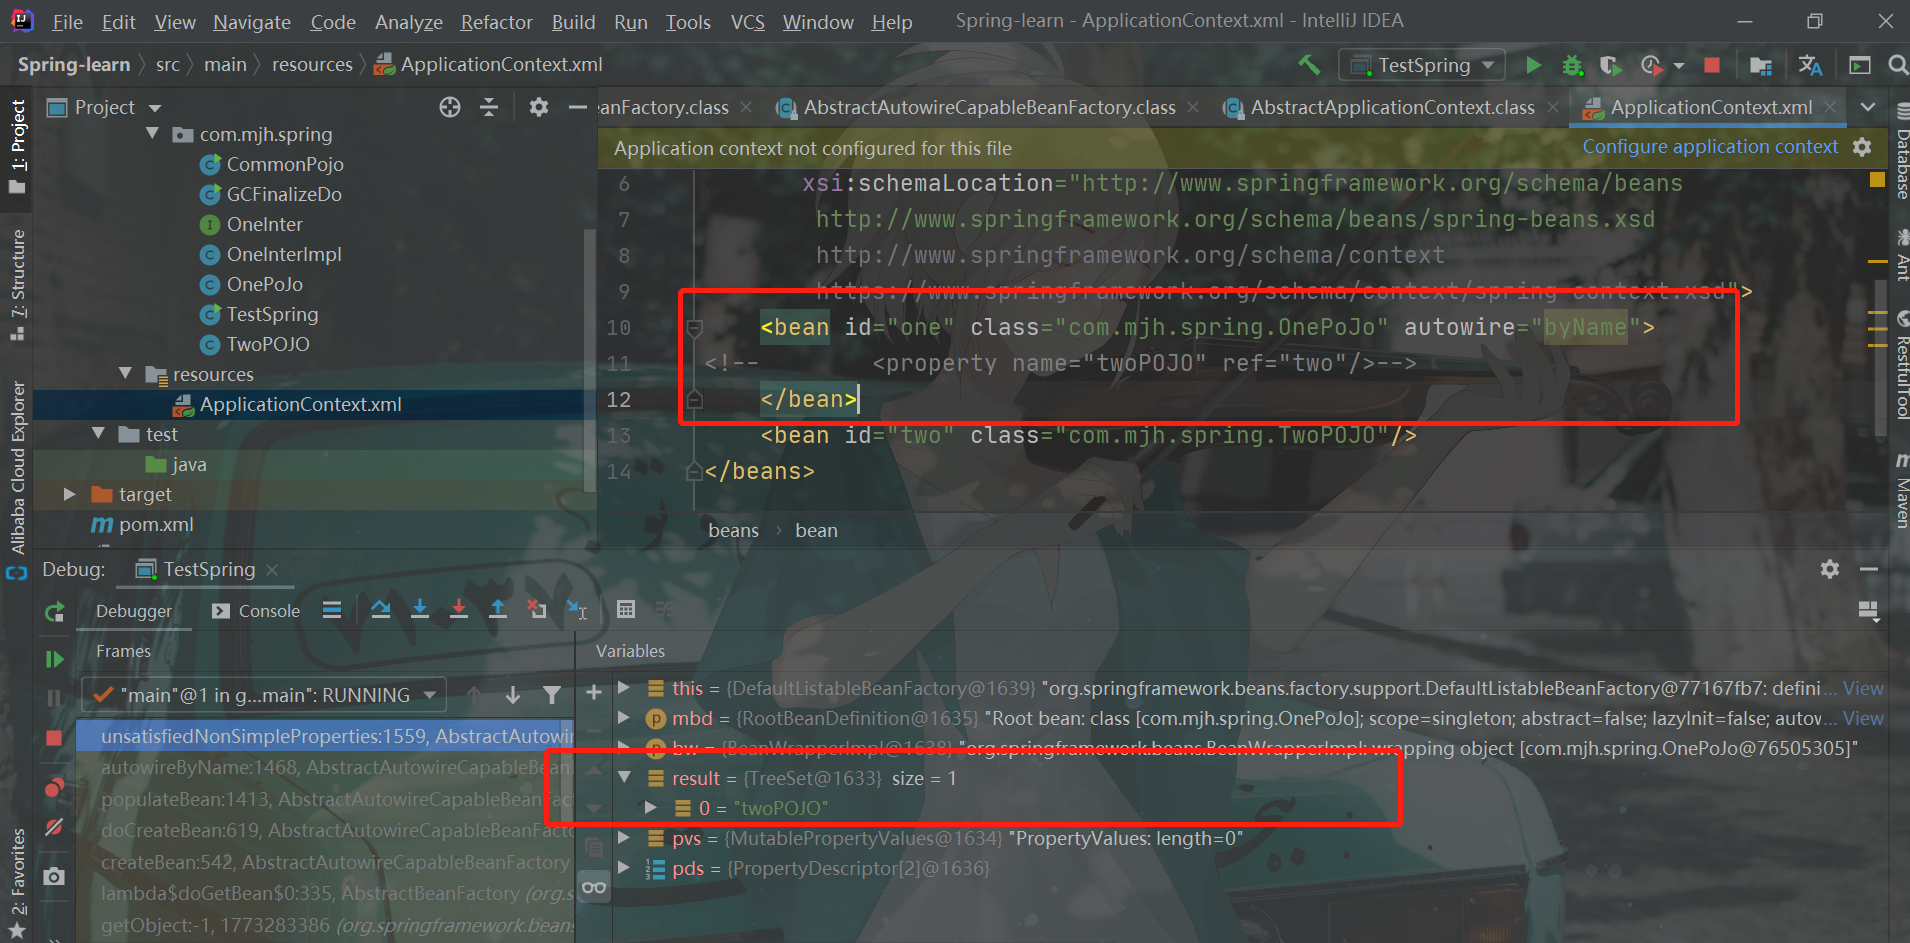Step over in the debugger toolbar
The image size is (1910, 943).
tap(381, 609)
